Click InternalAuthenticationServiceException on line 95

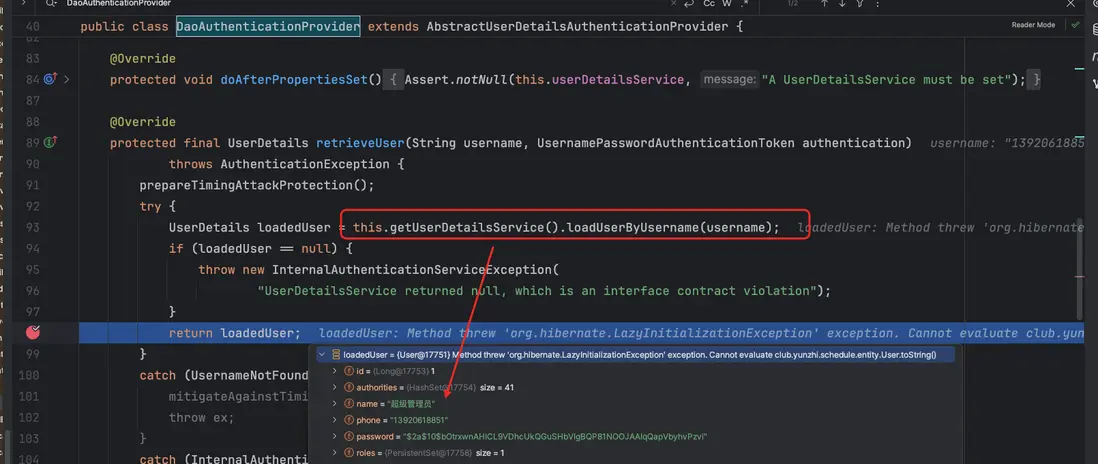point(412,269)
